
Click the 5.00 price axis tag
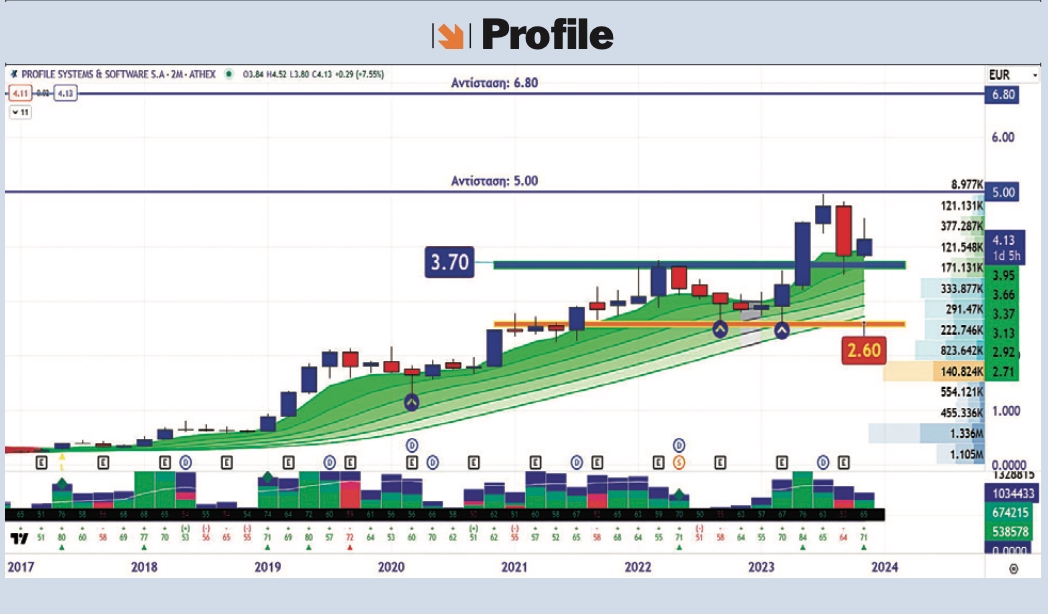tap(1003, 192)
